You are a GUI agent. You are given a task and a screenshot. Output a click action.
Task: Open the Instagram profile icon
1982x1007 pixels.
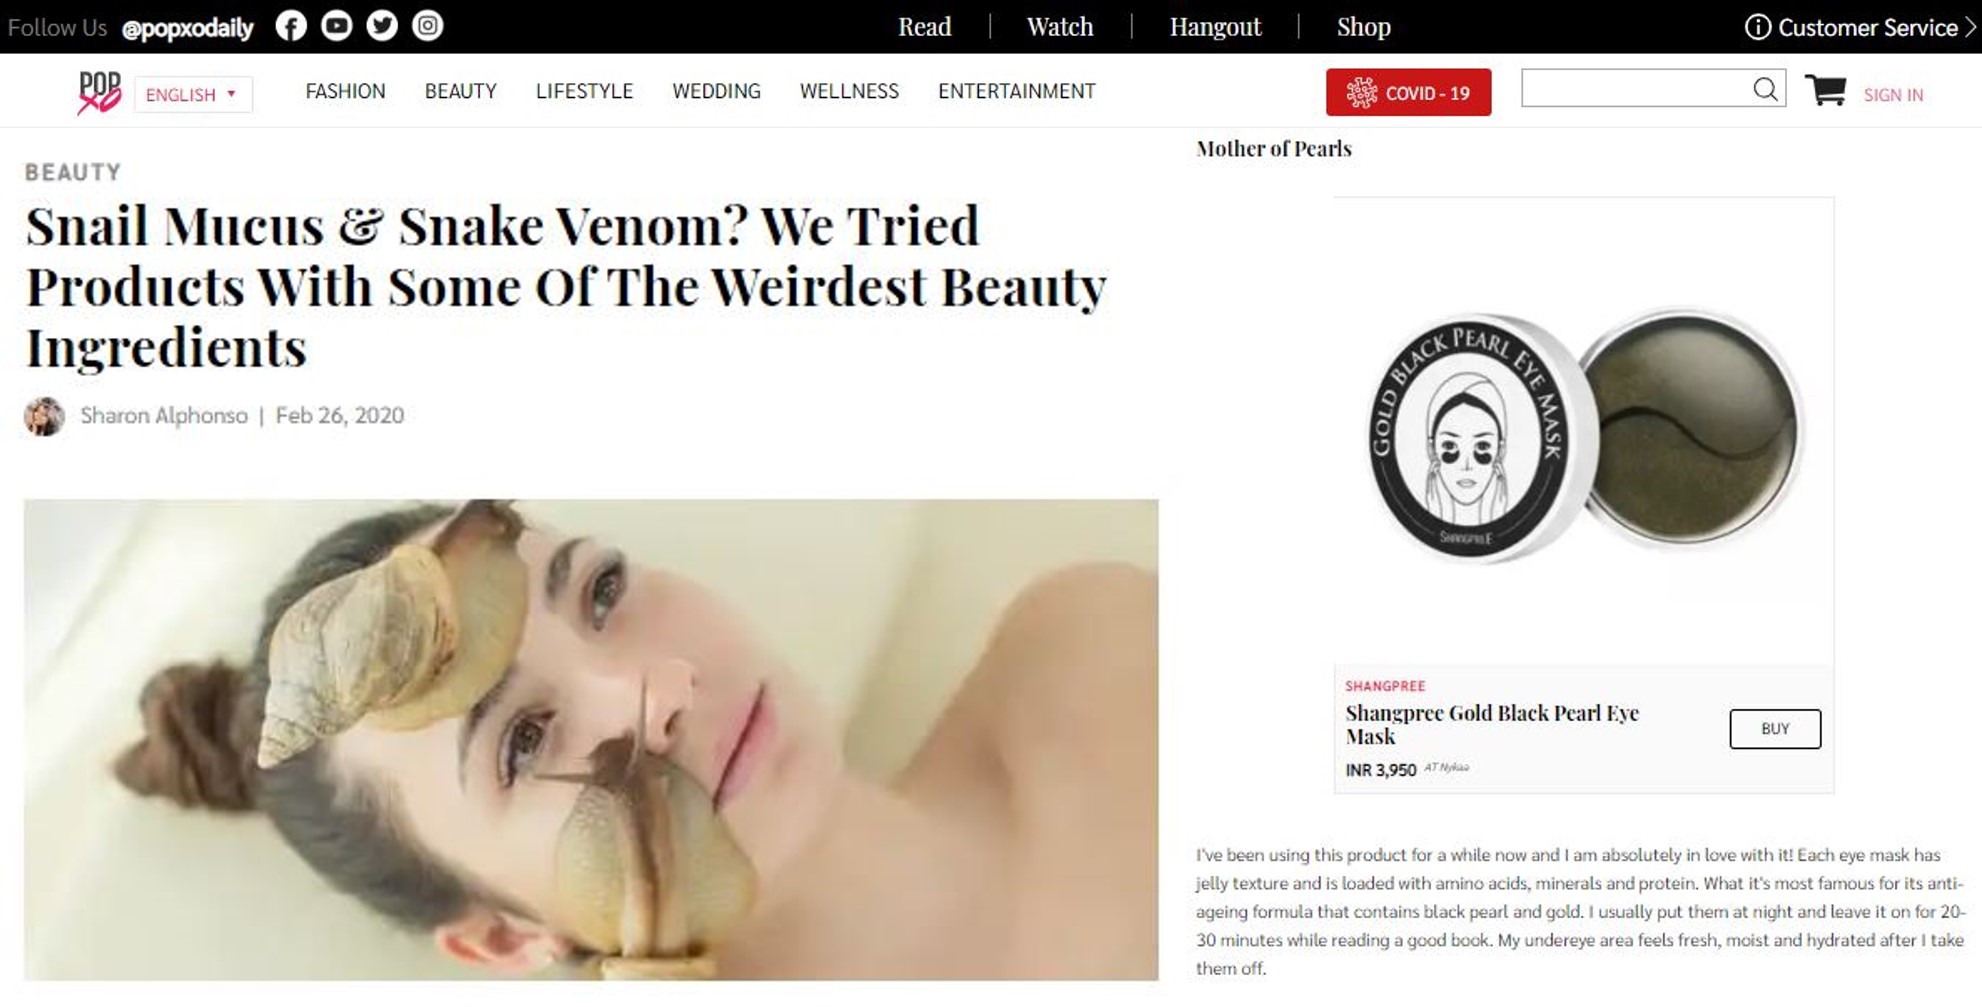428,26
